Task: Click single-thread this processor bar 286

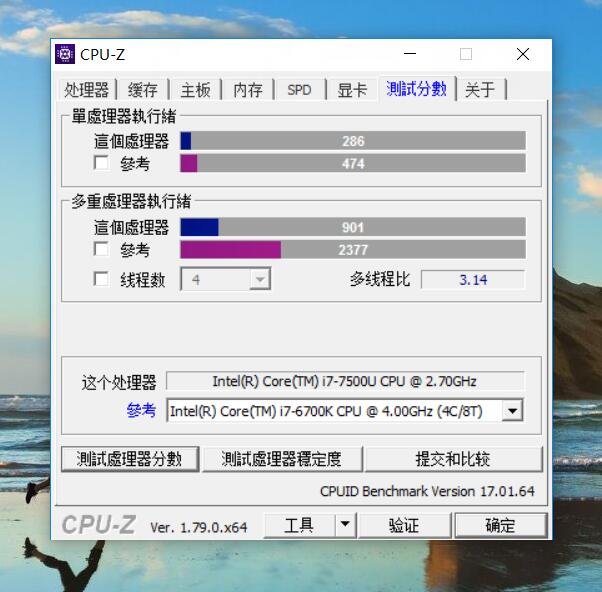Action: tap(353, 141)
